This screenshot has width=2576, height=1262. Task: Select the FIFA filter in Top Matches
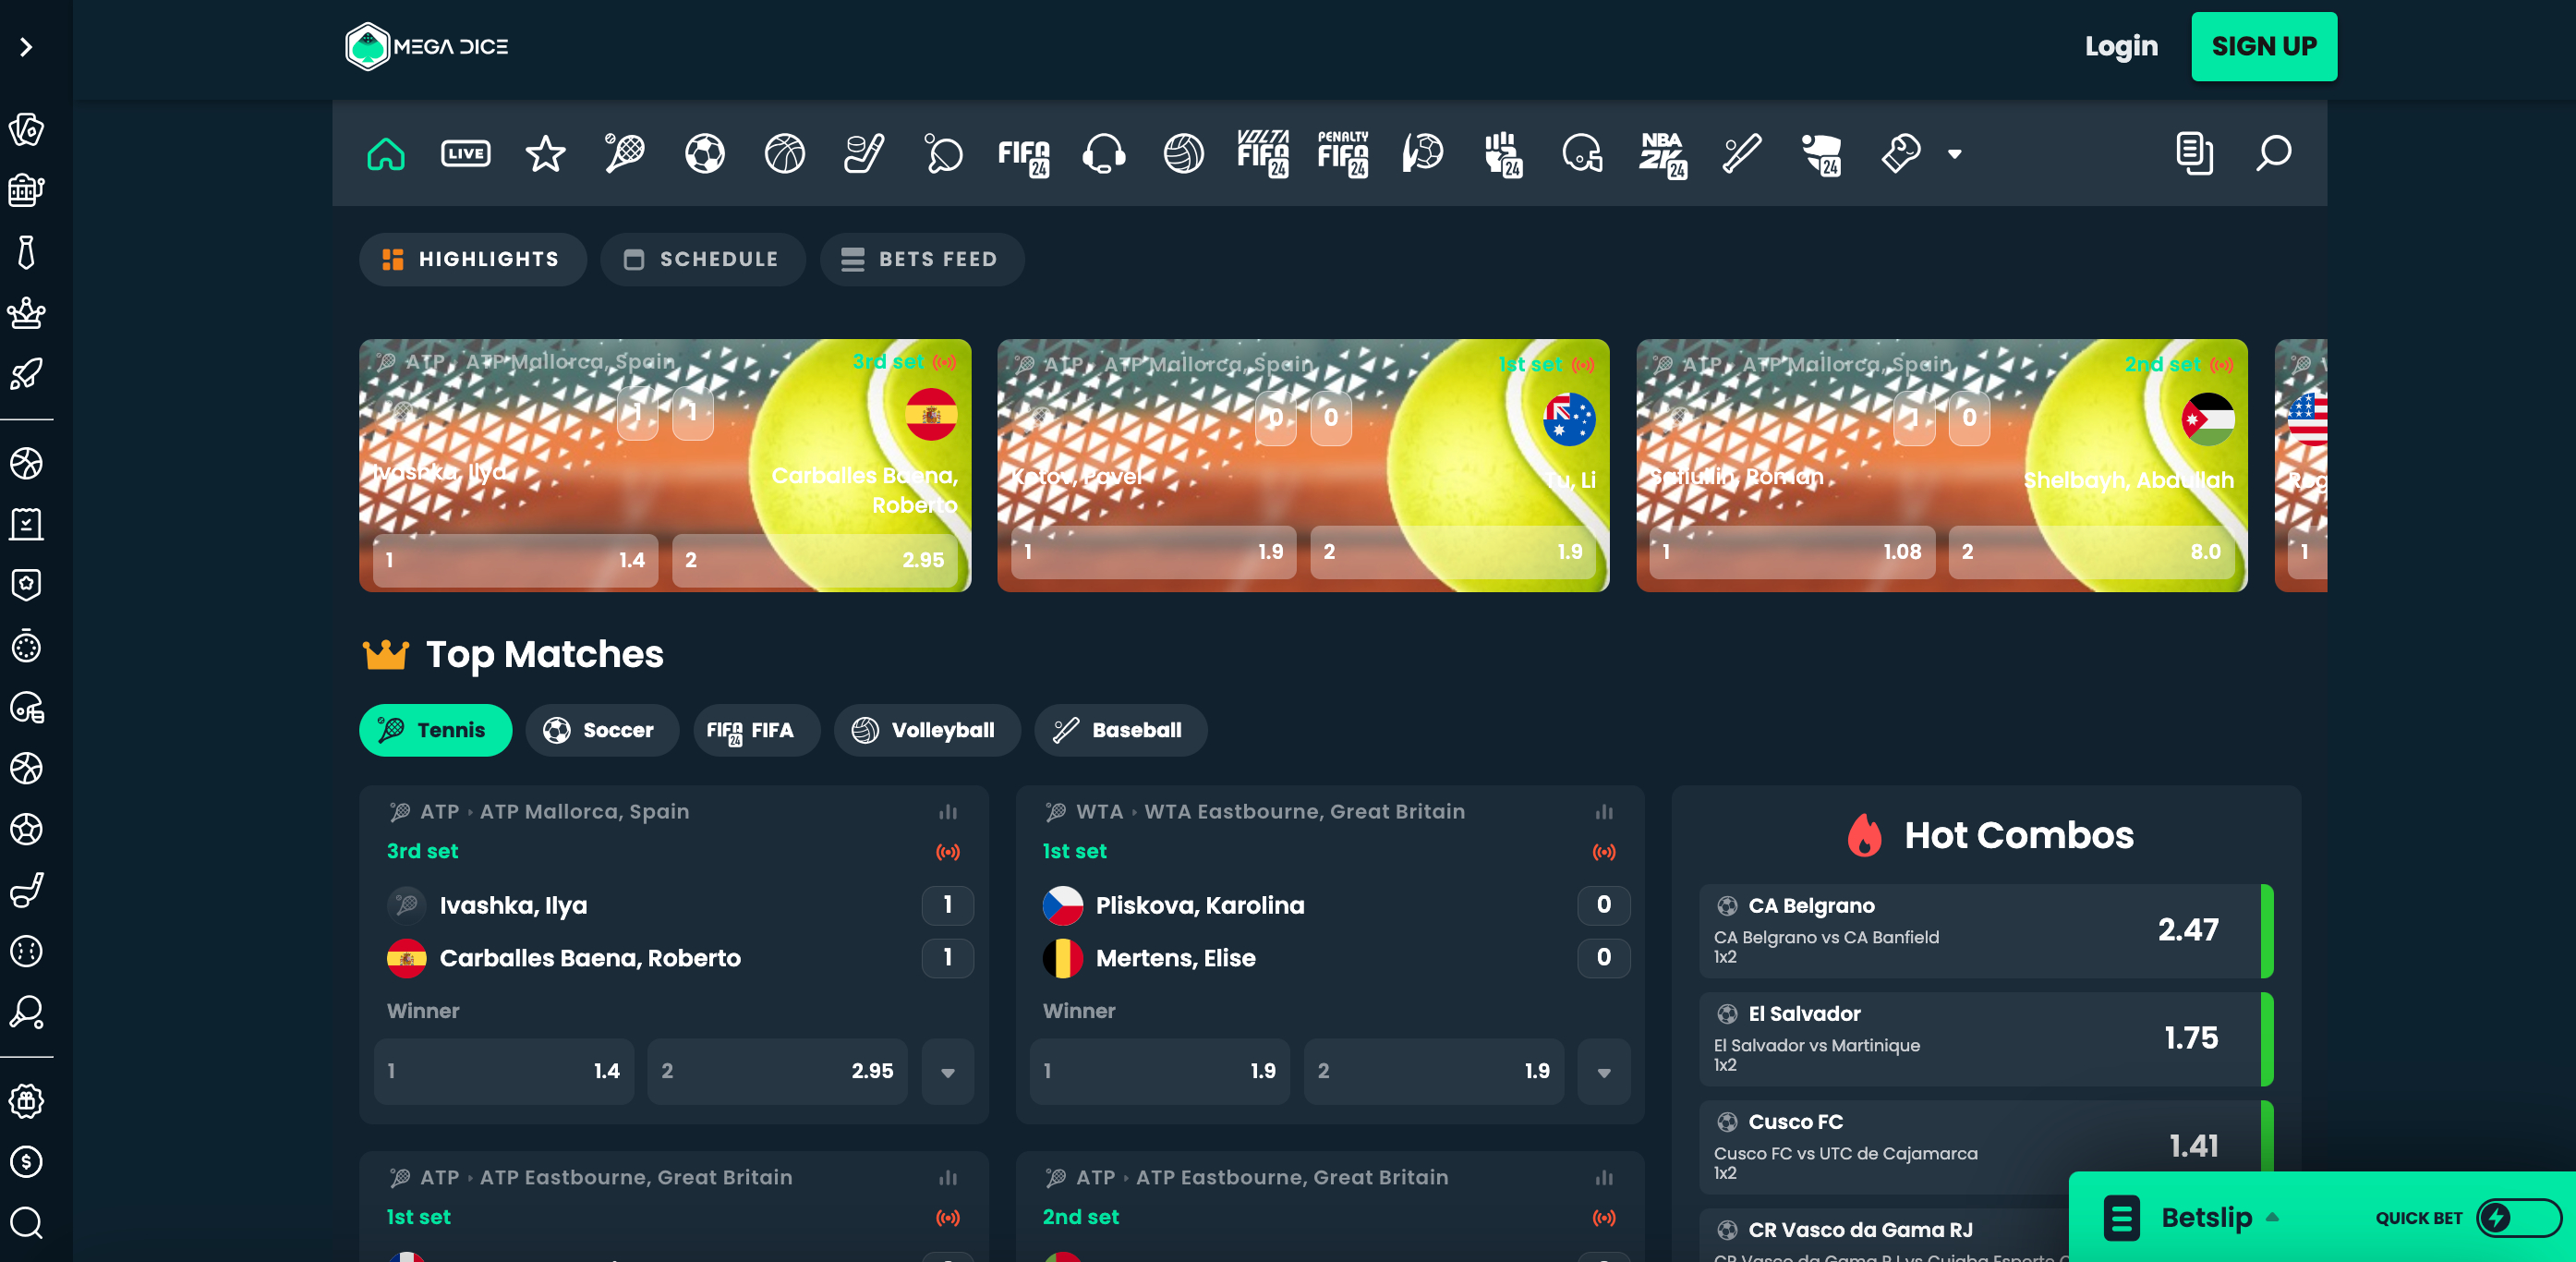757,731
